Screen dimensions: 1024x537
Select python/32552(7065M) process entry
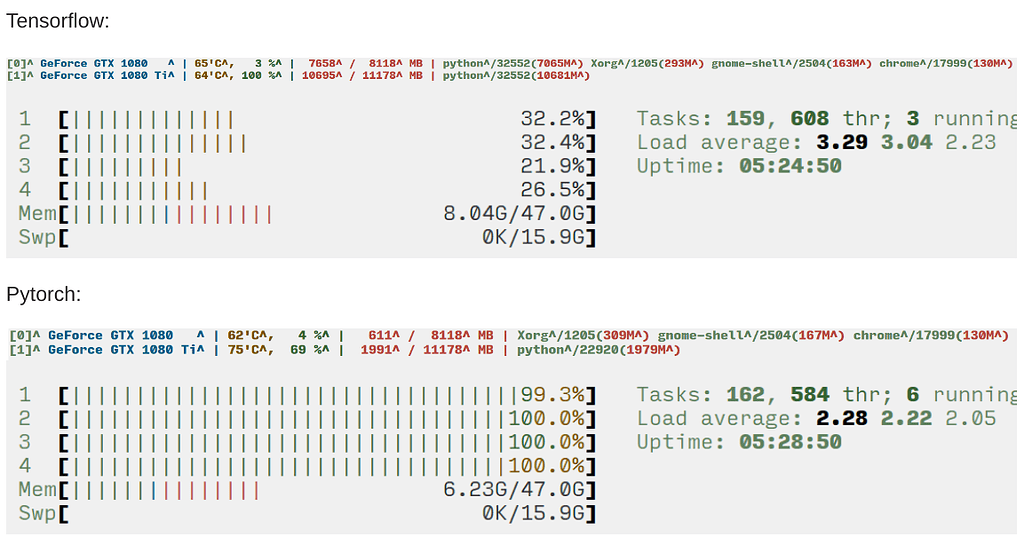513,64
